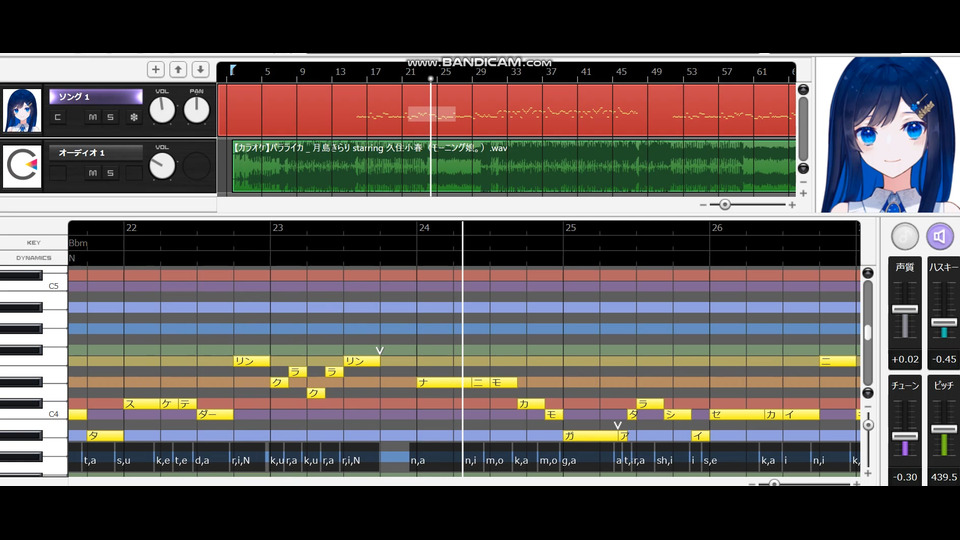Image resolution: width=960 pixels, height=540 pixels.
Task: Click the C button on ソング 1
Action: pos(58,117)
